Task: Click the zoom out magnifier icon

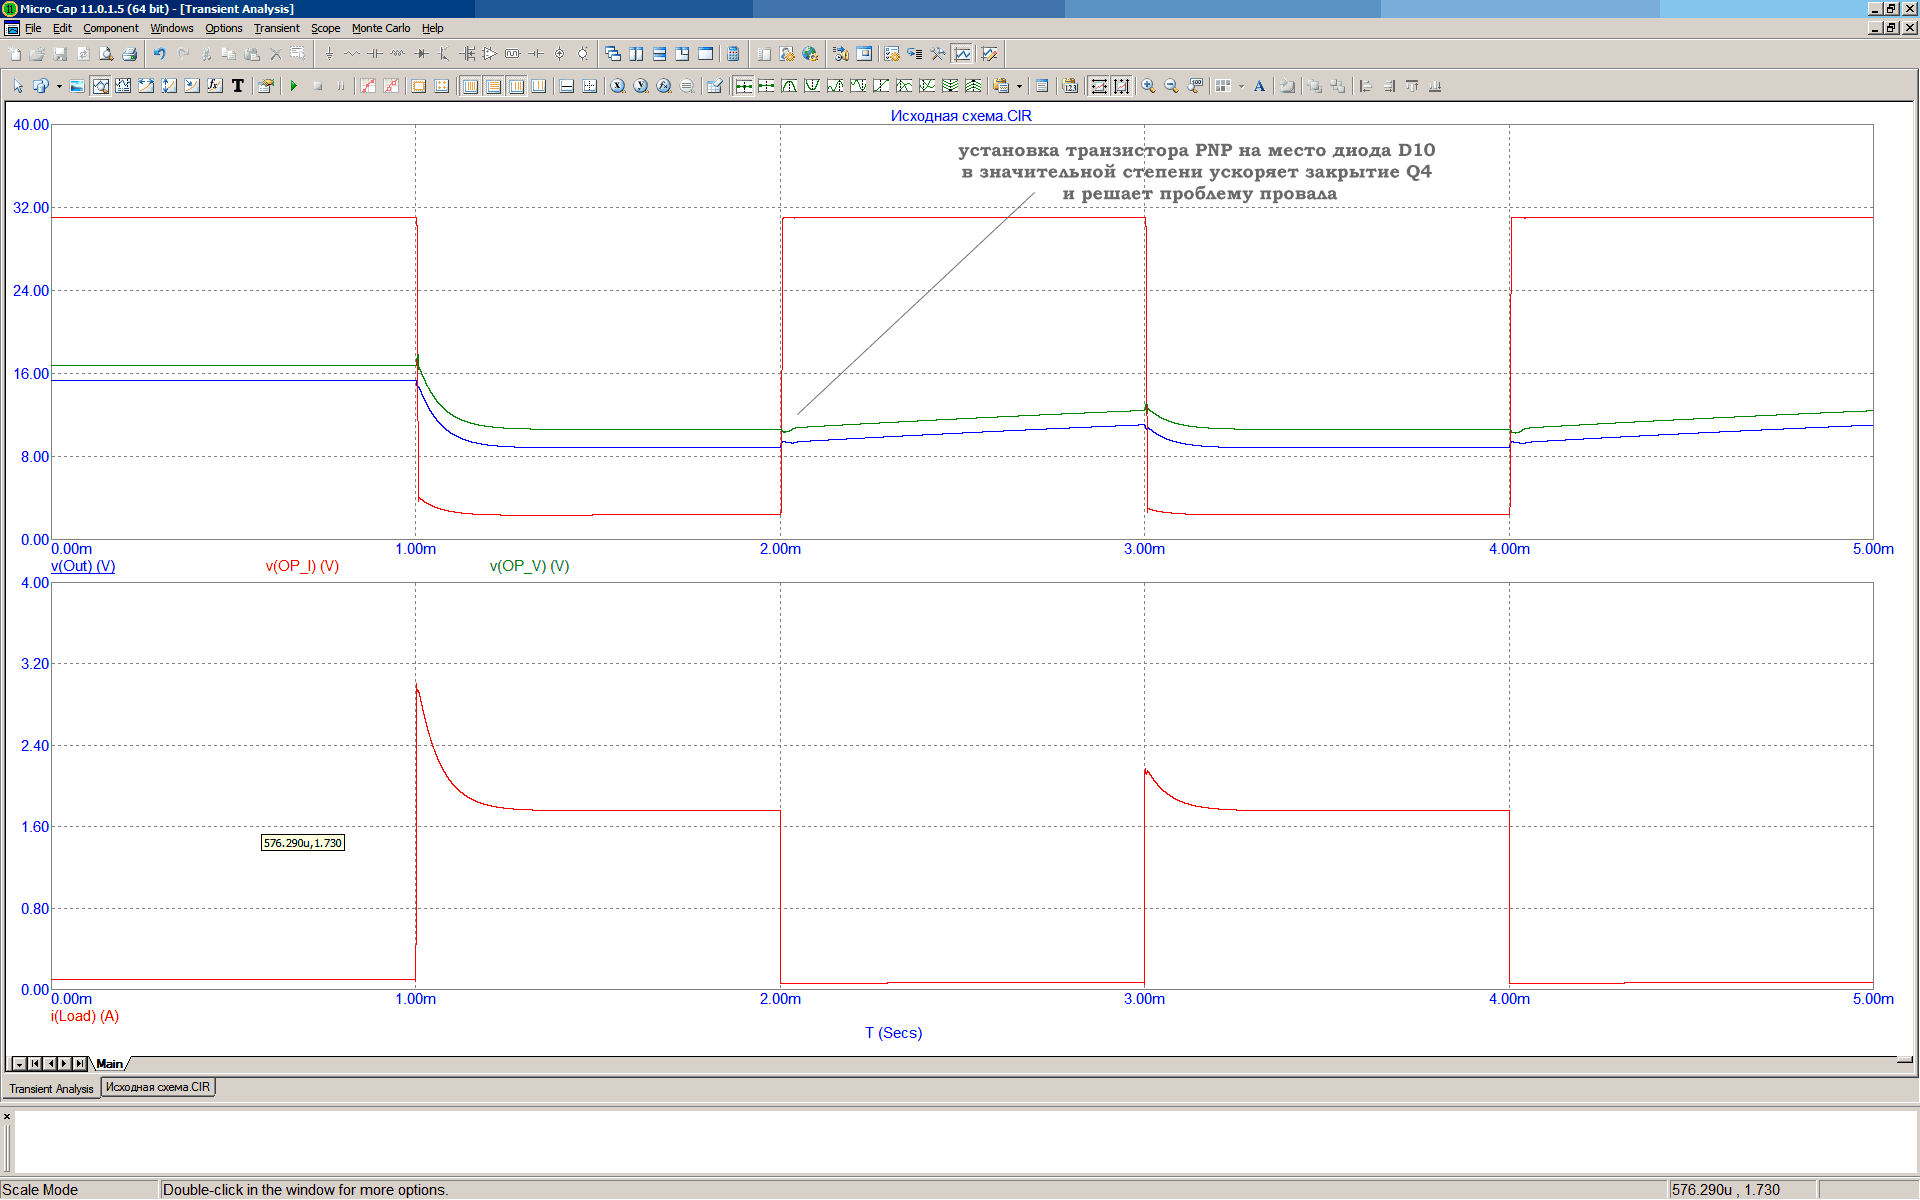Action: pyautogui.click(x=1171, y=87)
